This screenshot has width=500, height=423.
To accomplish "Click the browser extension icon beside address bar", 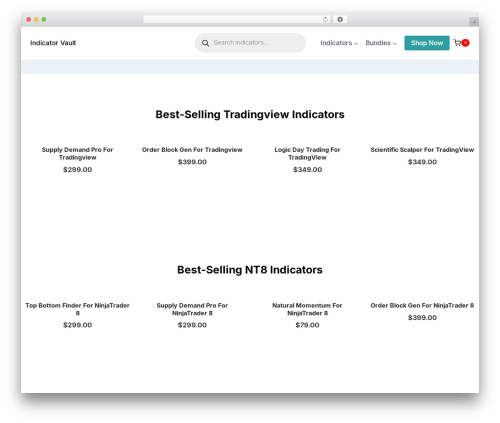I will pos(340,20).
